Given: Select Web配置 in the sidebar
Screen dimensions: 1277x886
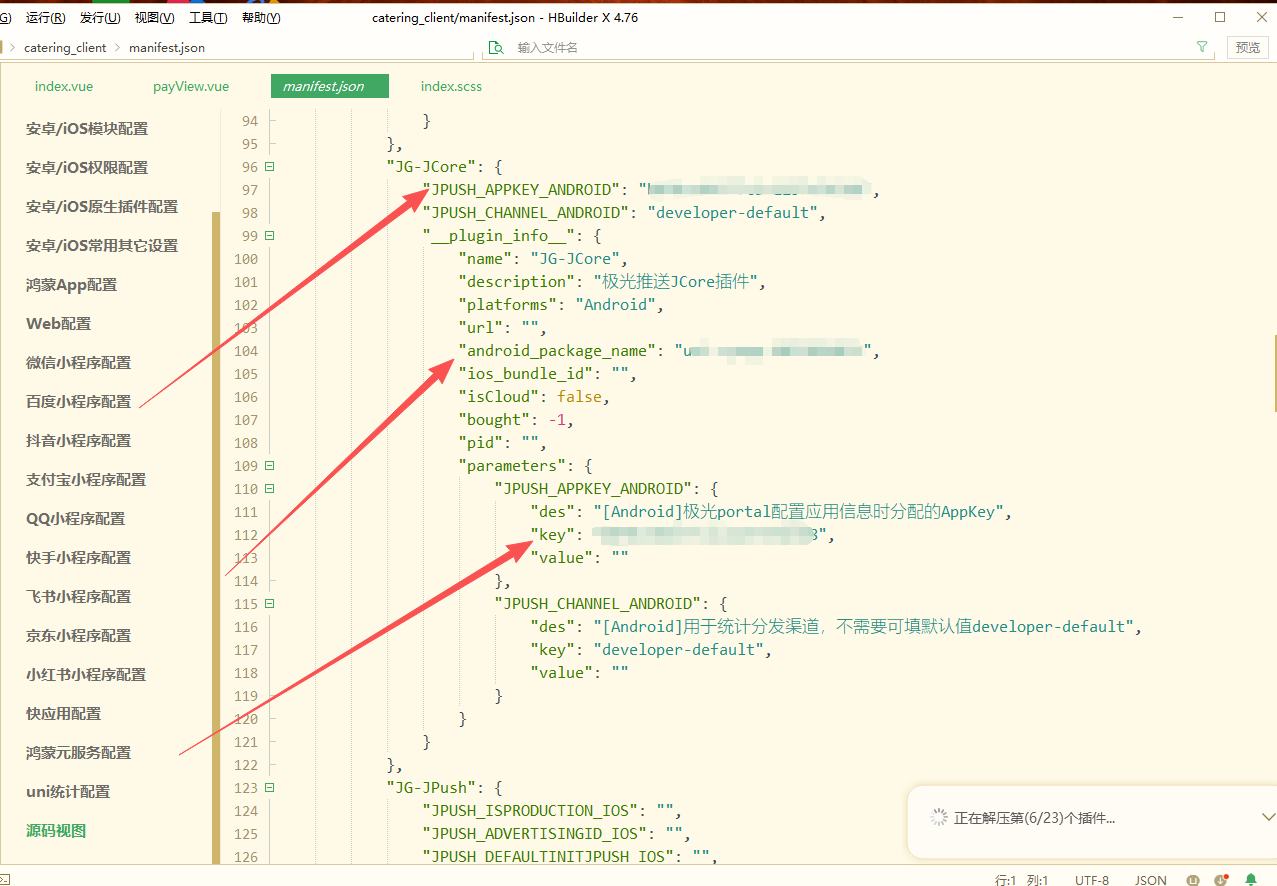Looking at the screenshot, I should pyautogui.click(x=58, y=324).
